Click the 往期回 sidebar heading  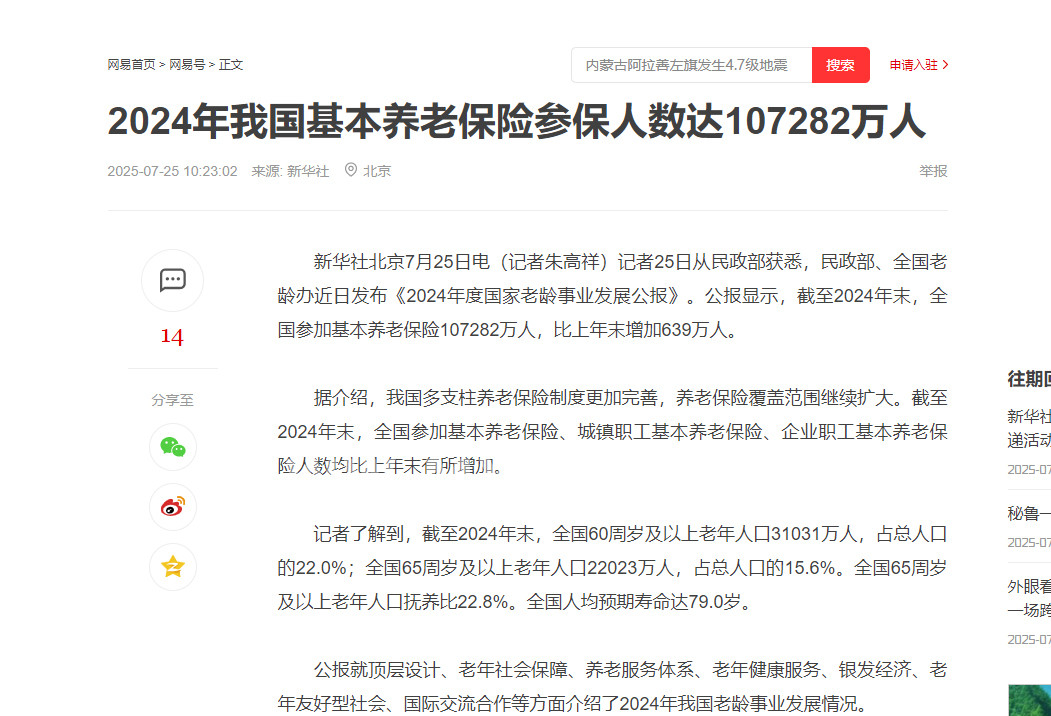(x=1029, y=379)
